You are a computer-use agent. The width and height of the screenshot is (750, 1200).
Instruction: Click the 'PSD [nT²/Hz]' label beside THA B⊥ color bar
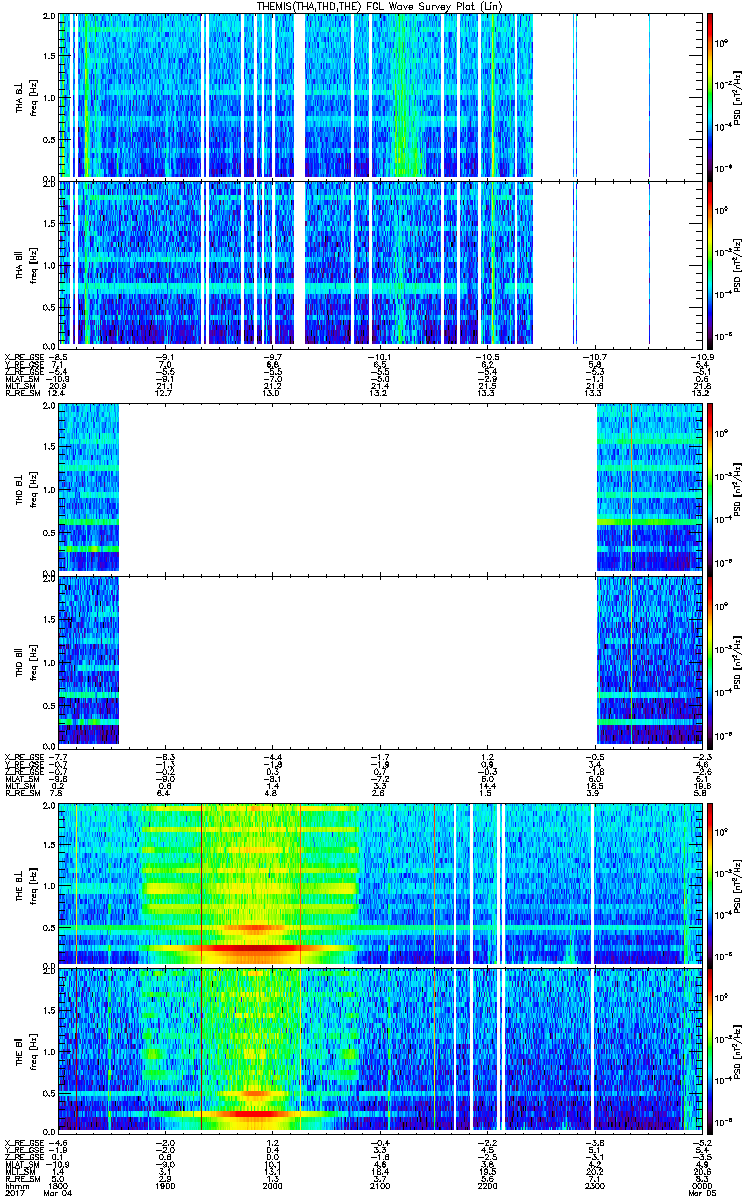click(738, 97)
